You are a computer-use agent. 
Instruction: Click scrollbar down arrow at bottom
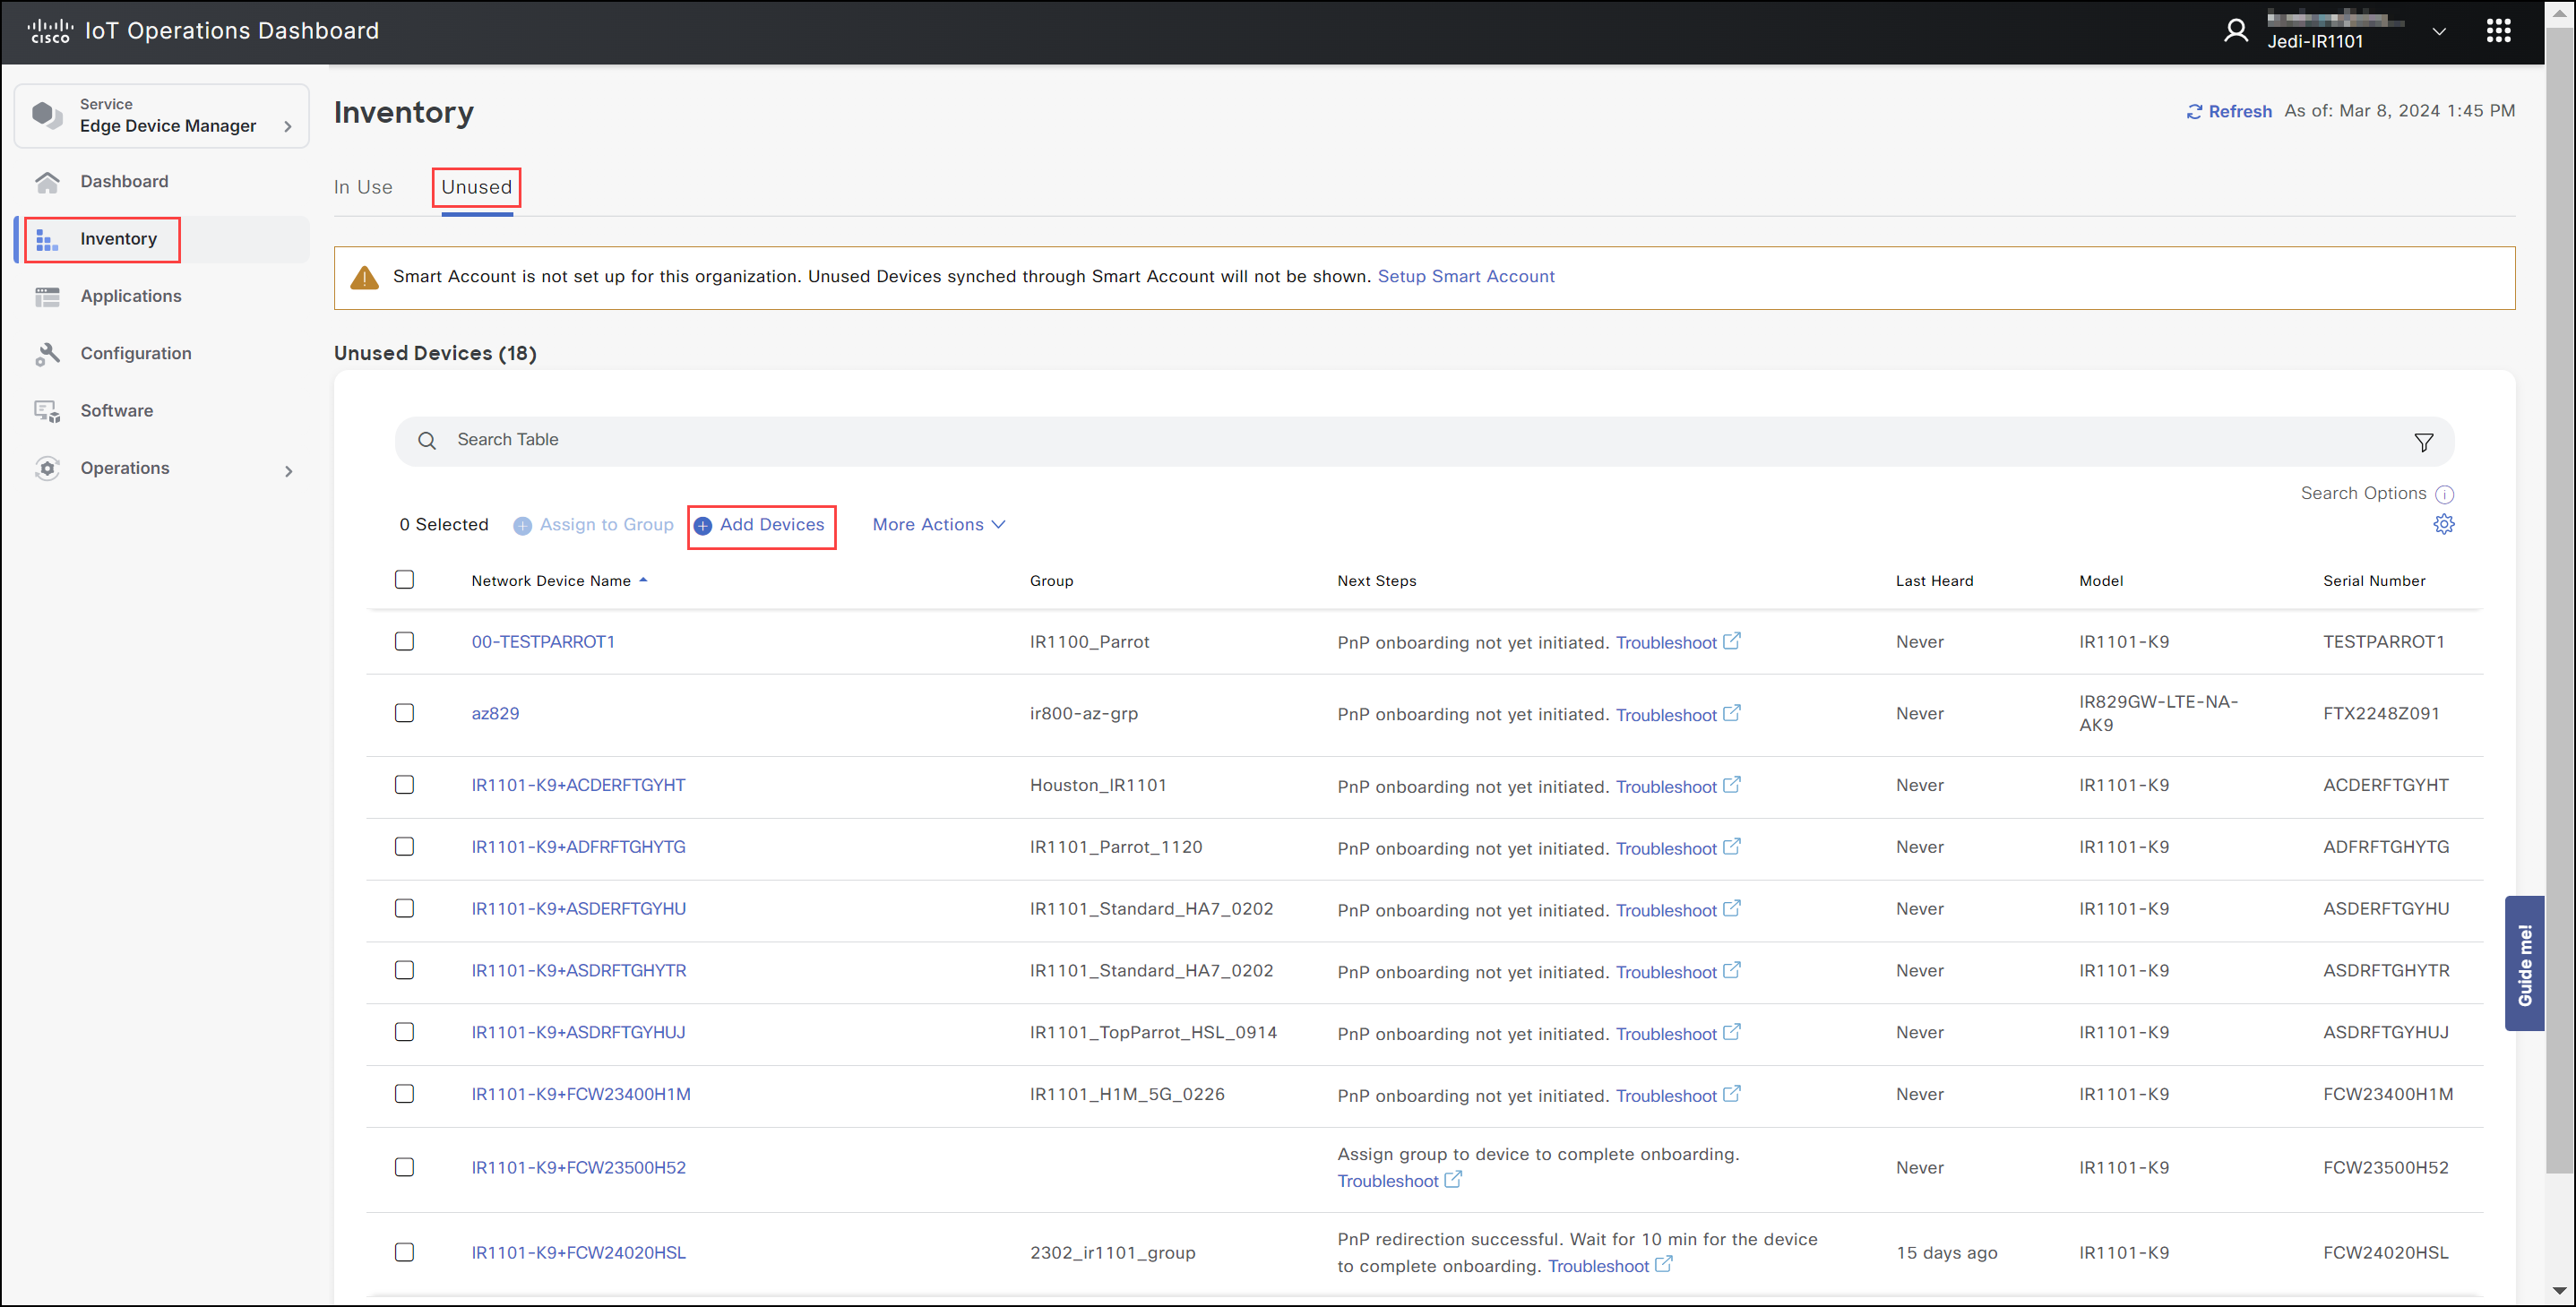pyautogui.click(x=2560, y=1291)
